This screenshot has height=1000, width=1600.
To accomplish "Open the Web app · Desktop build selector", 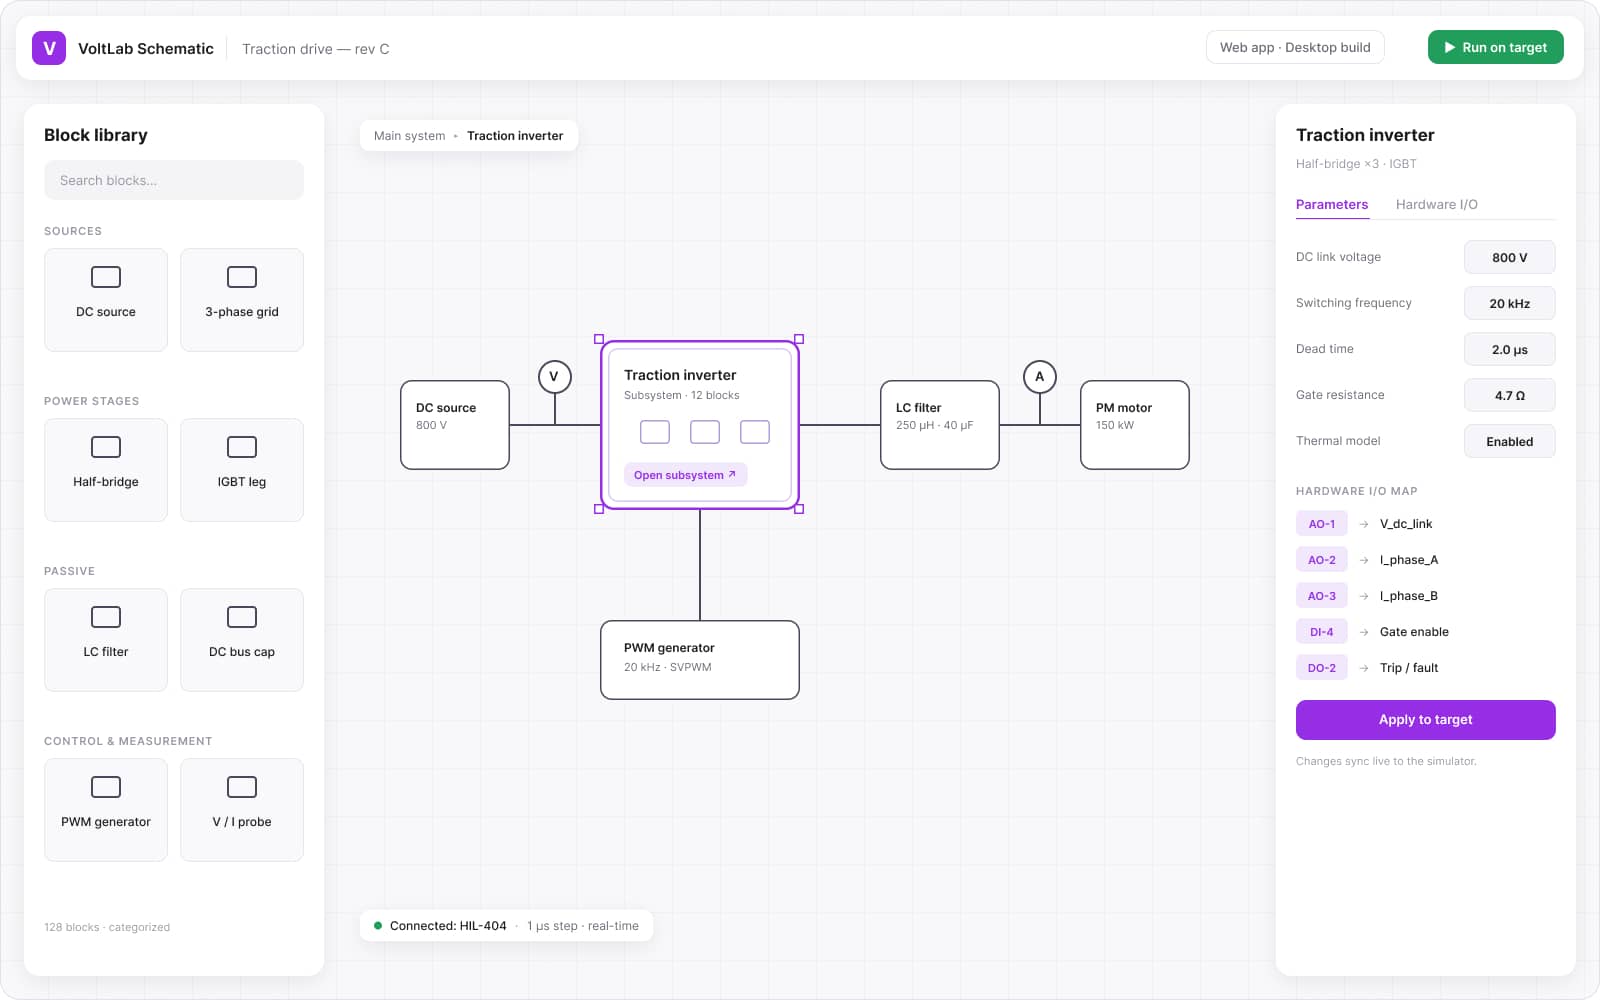I will [1295, 47].
